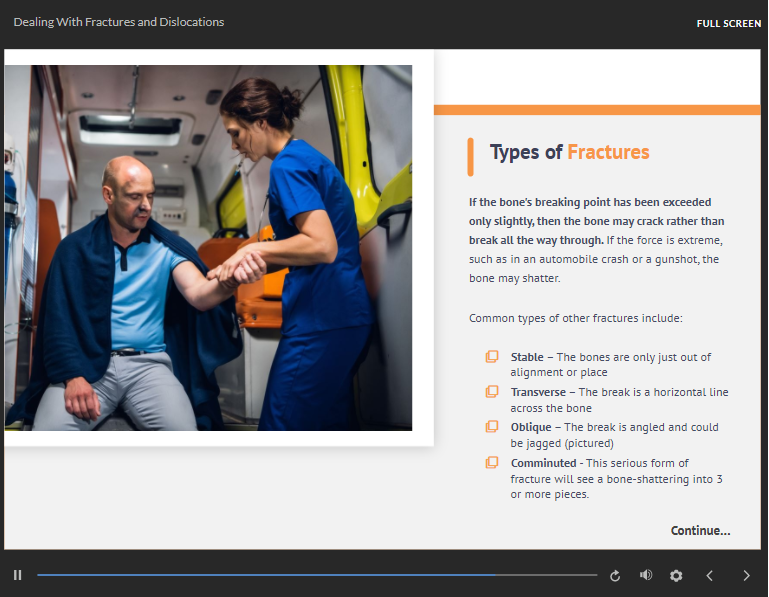Screen dimensions: 769x597
Task: Click the 'Types of Fractures' heading
Action: click(x=569, y=152)
